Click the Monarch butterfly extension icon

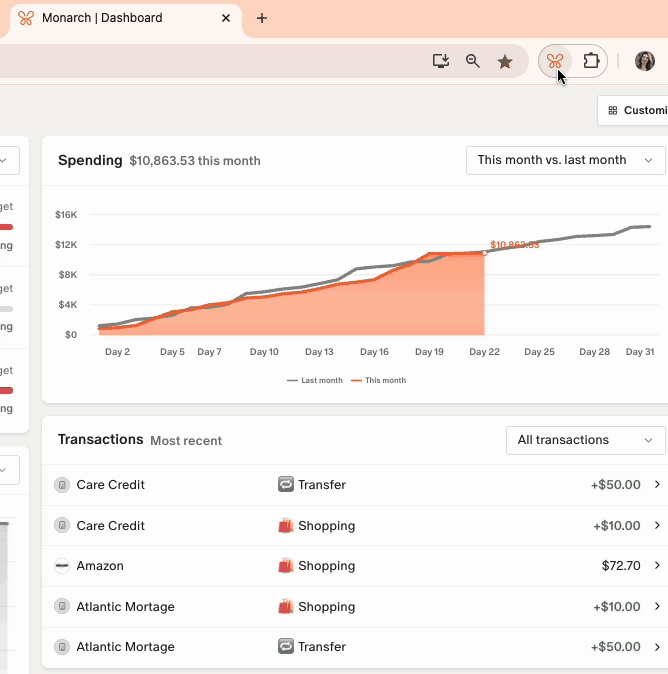coord(554,61)
